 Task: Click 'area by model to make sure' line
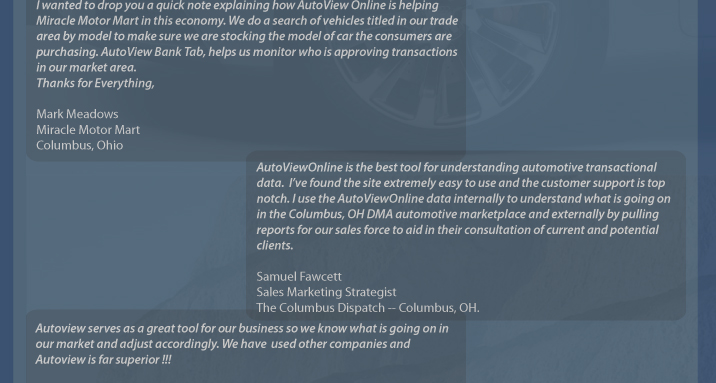click(x=244, y=37)
